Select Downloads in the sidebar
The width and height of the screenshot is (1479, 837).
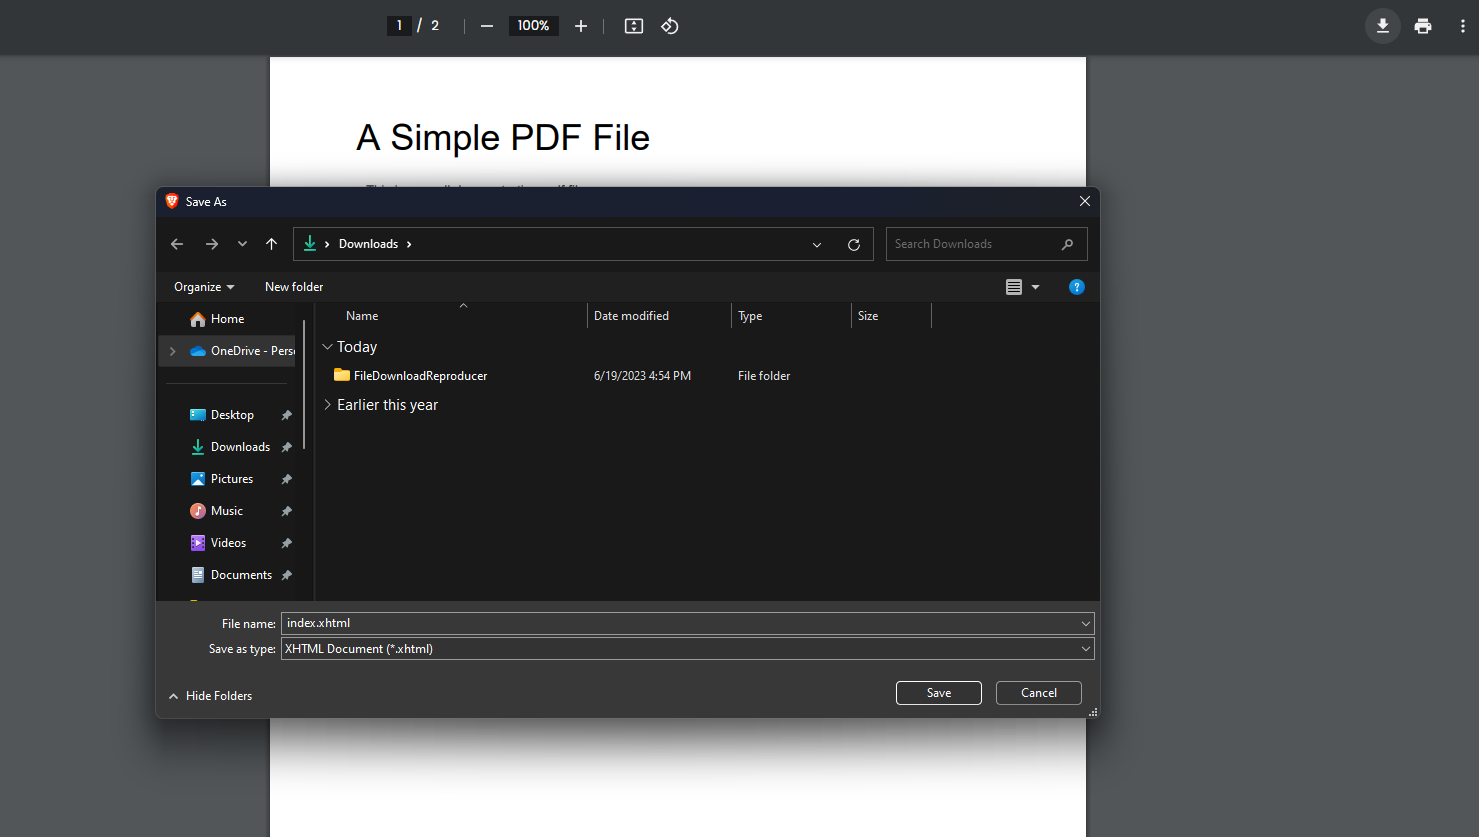point(240,446)
